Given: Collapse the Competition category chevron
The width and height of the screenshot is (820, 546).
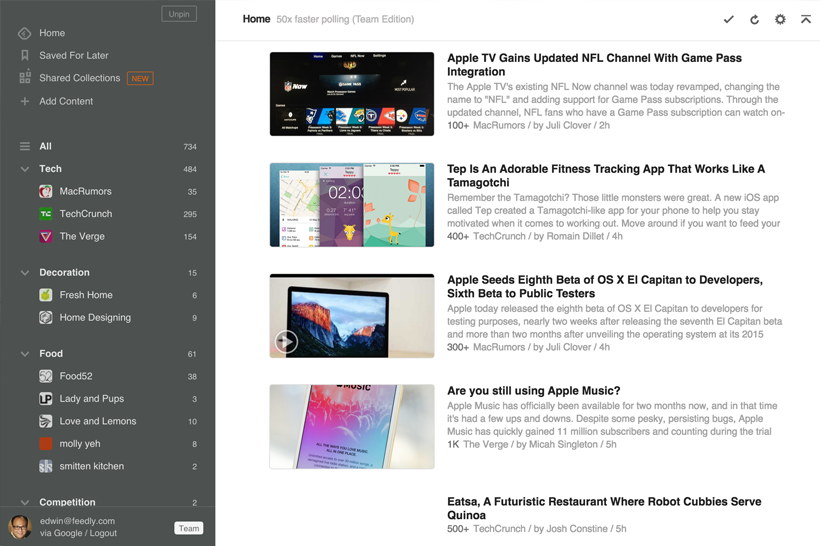Looking at the screenshot, I should pyautogui.click(x=25, y=502).
